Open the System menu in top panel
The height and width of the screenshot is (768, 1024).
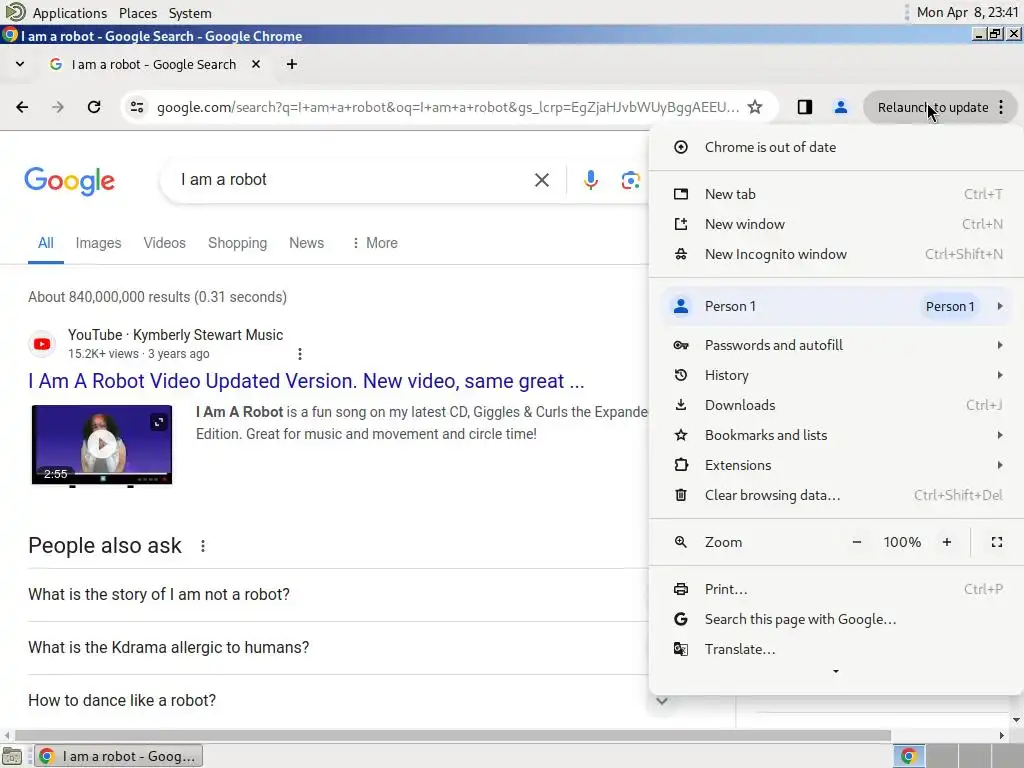tap(190, 13)
